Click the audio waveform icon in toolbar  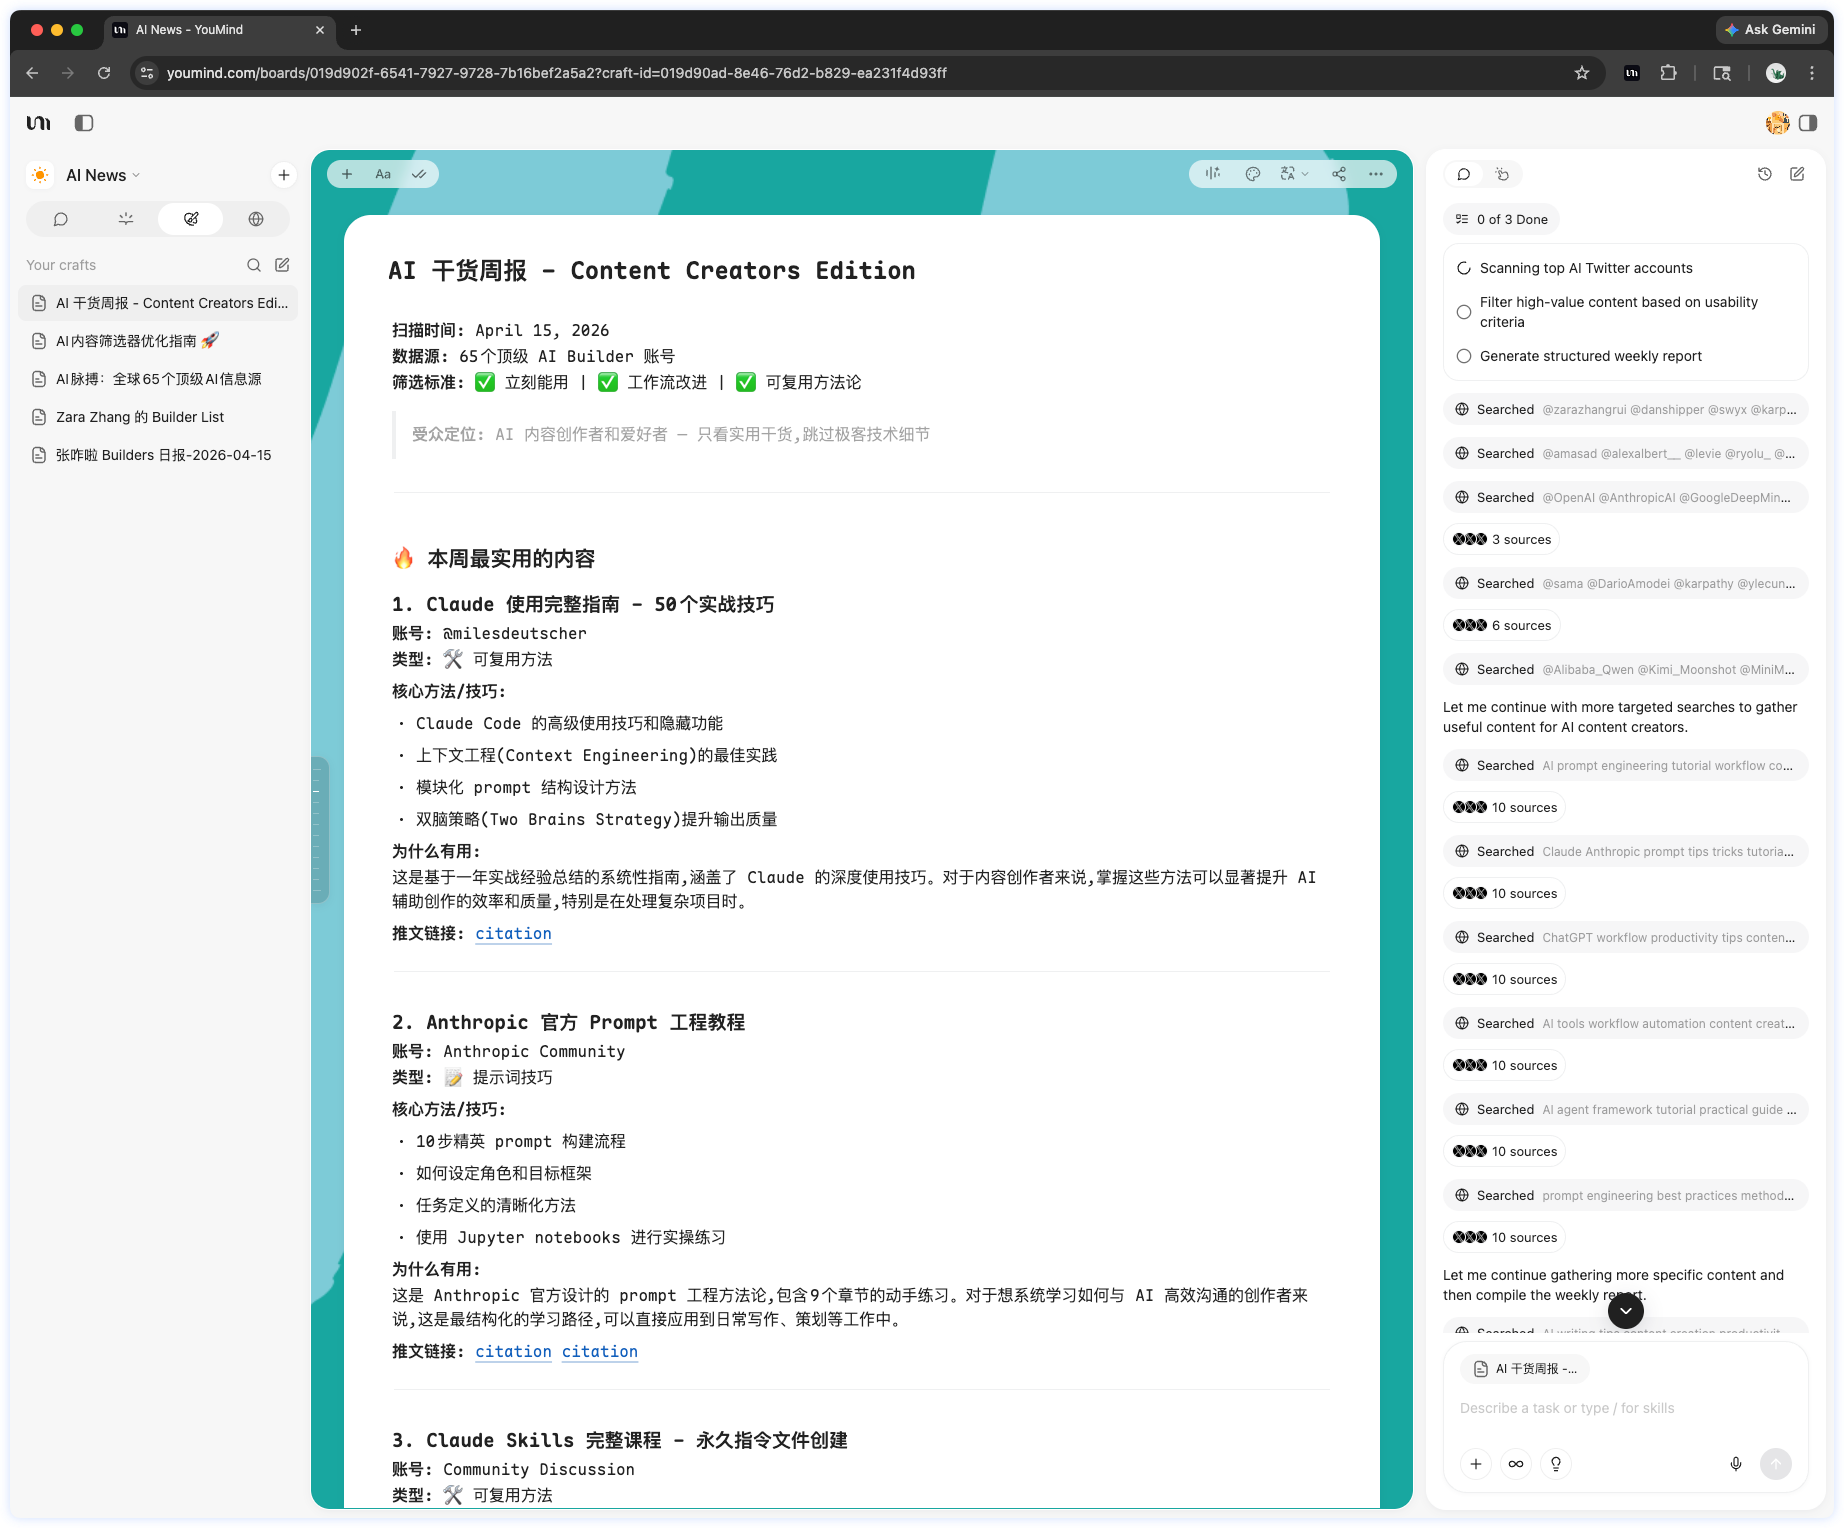[x=1213, y=174]
